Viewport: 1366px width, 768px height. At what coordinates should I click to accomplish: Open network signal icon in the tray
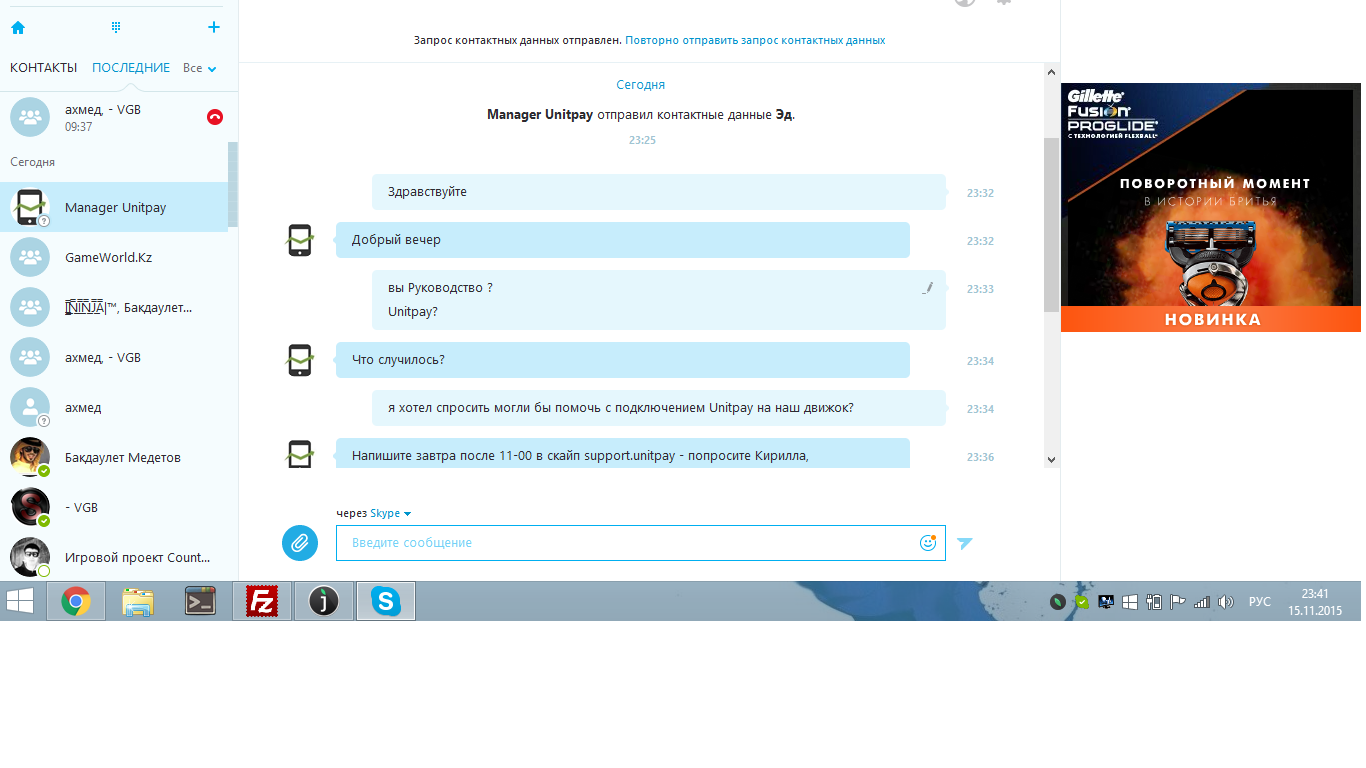(x=1202, y=602)
